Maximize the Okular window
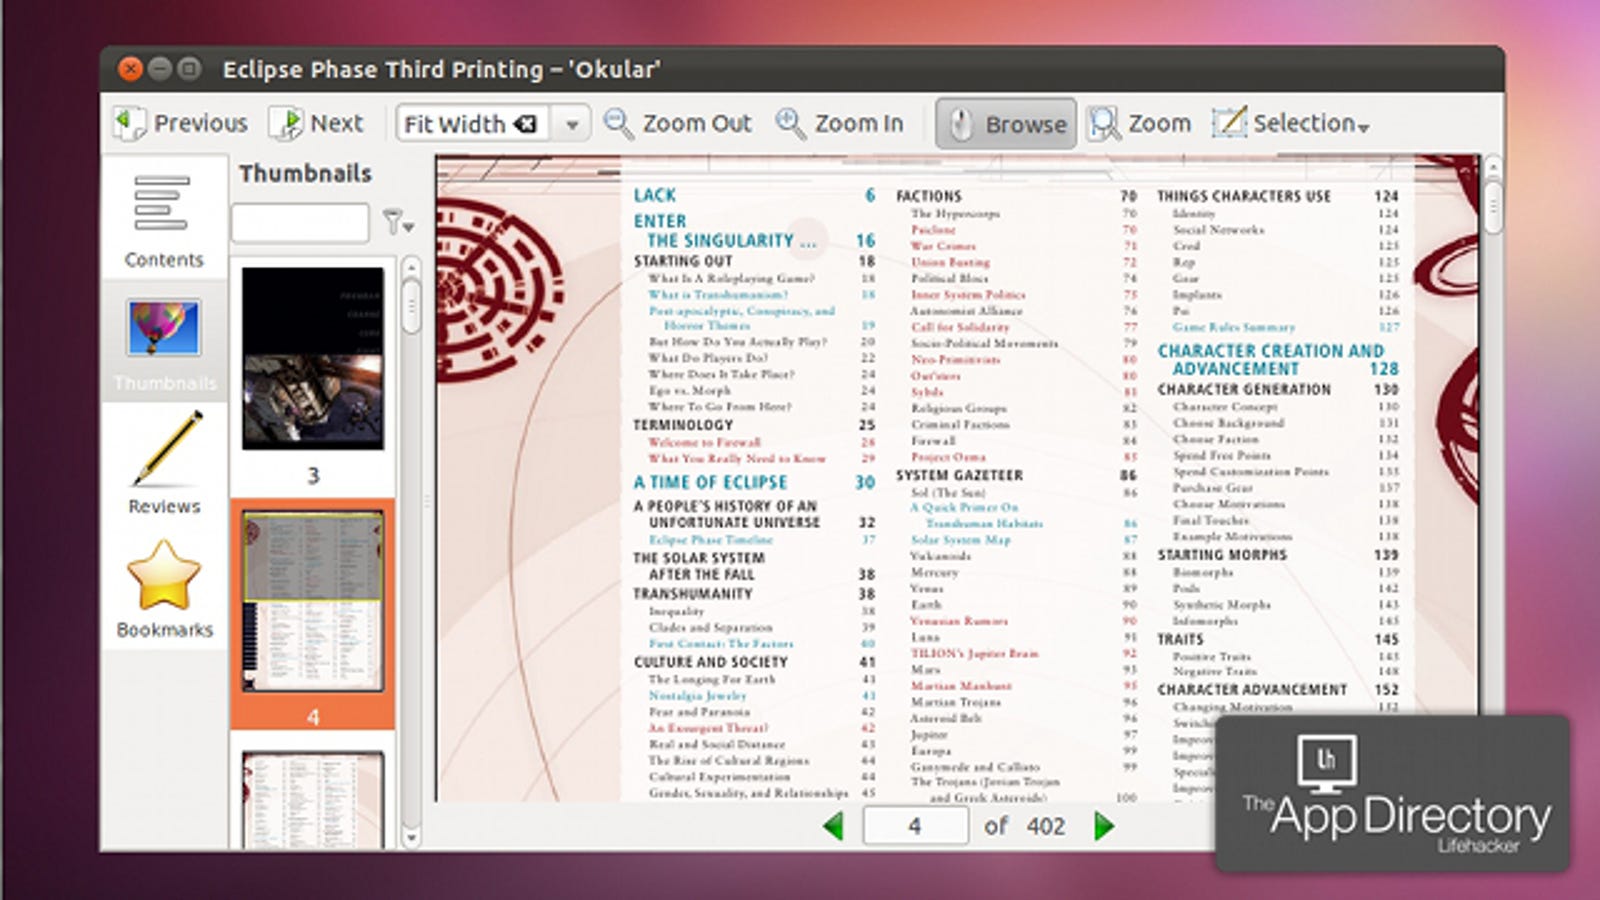 [188, 69]
